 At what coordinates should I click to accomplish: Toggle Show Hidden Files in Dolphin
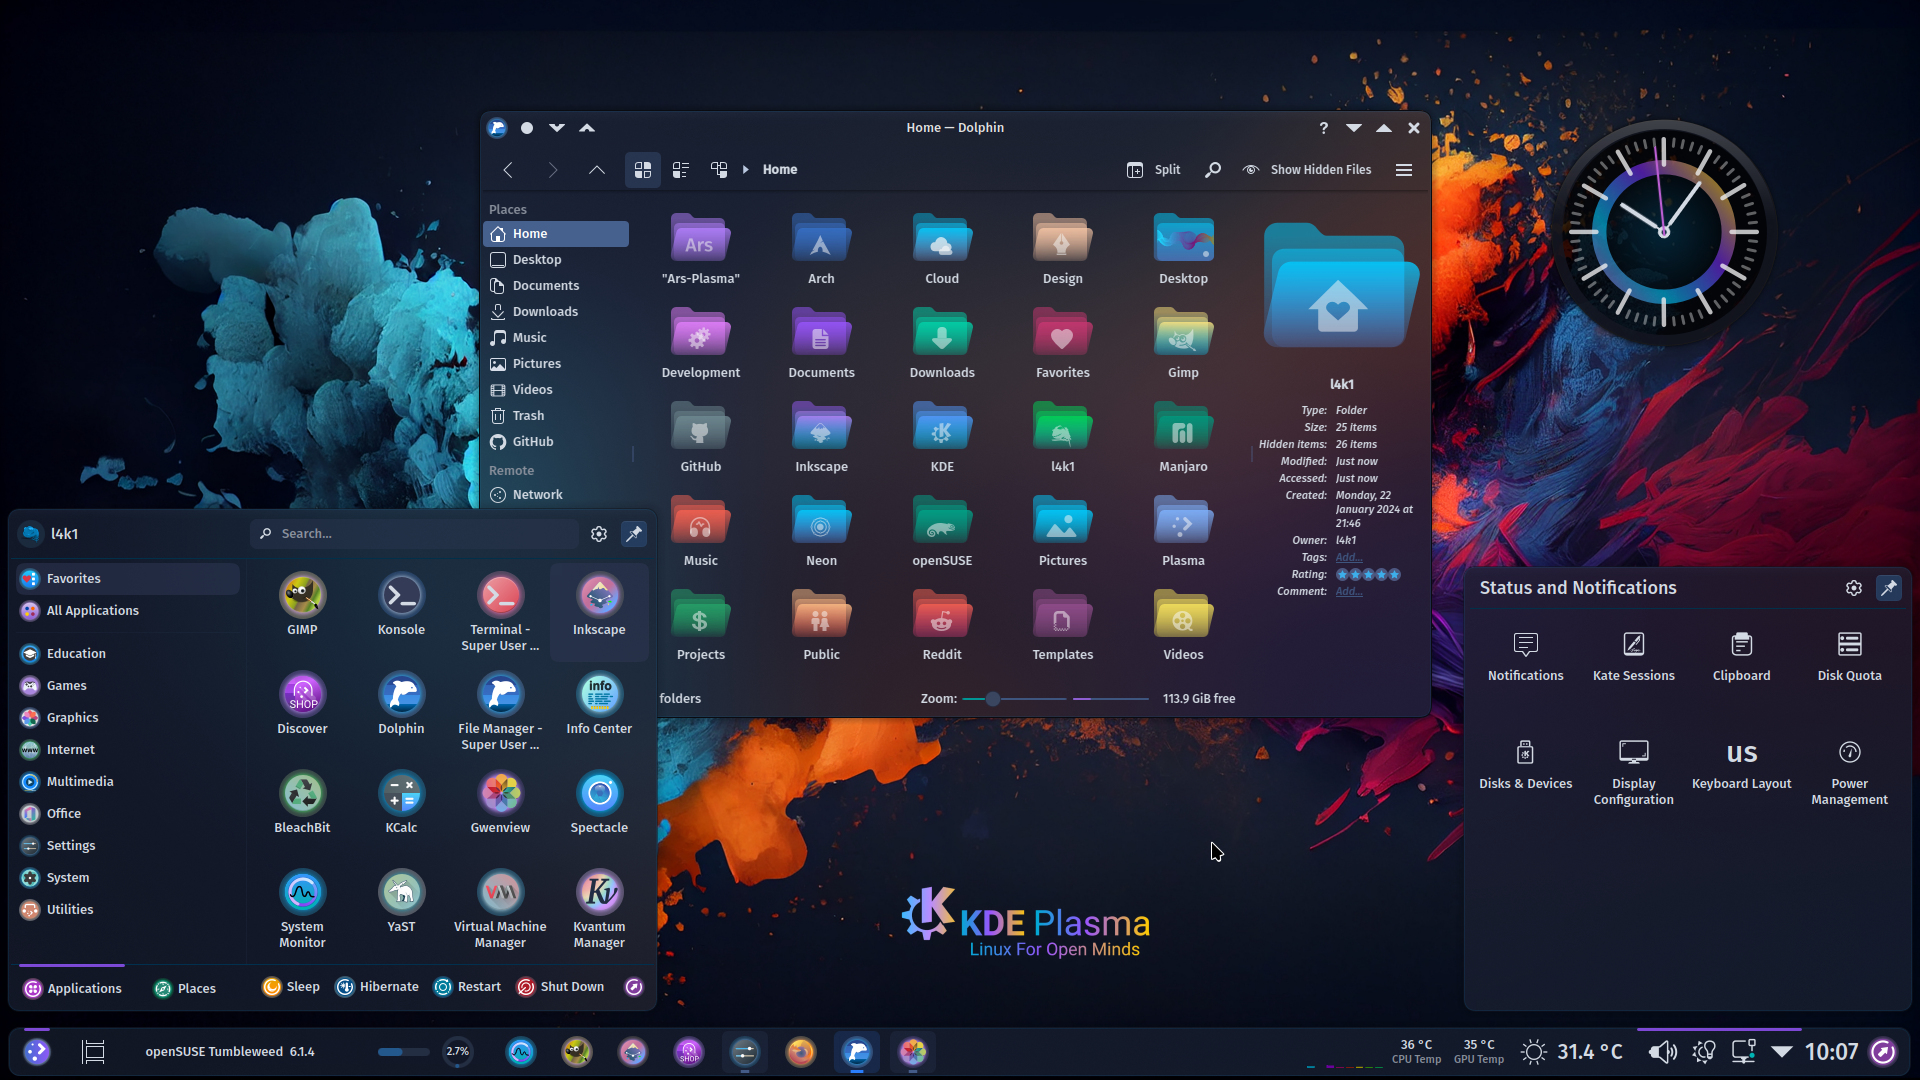pyautogui.click(x=1307, y=170)
